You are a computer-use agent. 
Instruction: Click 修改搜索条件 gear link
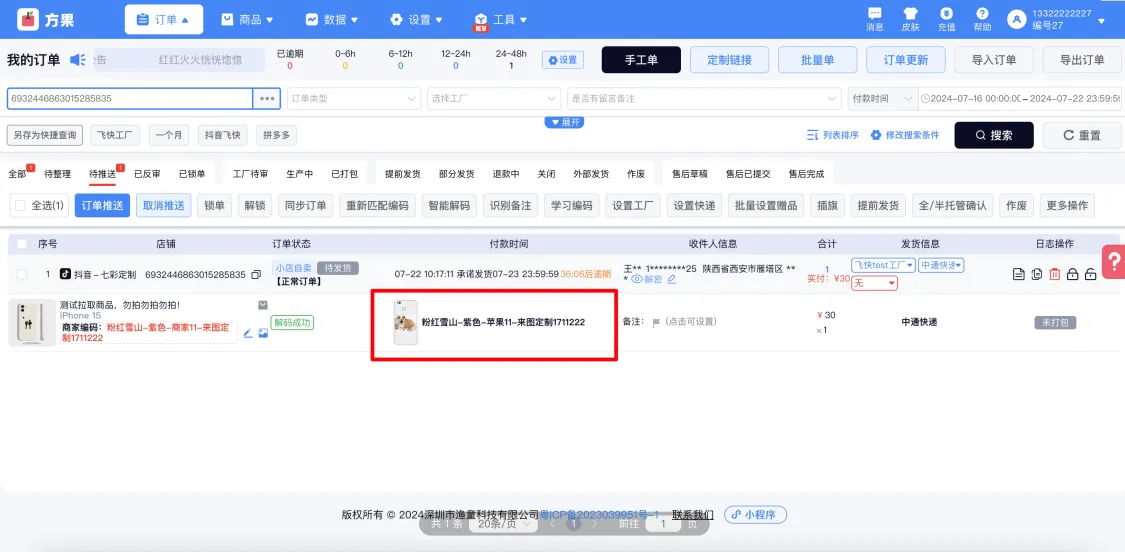[x=905, y=135]
